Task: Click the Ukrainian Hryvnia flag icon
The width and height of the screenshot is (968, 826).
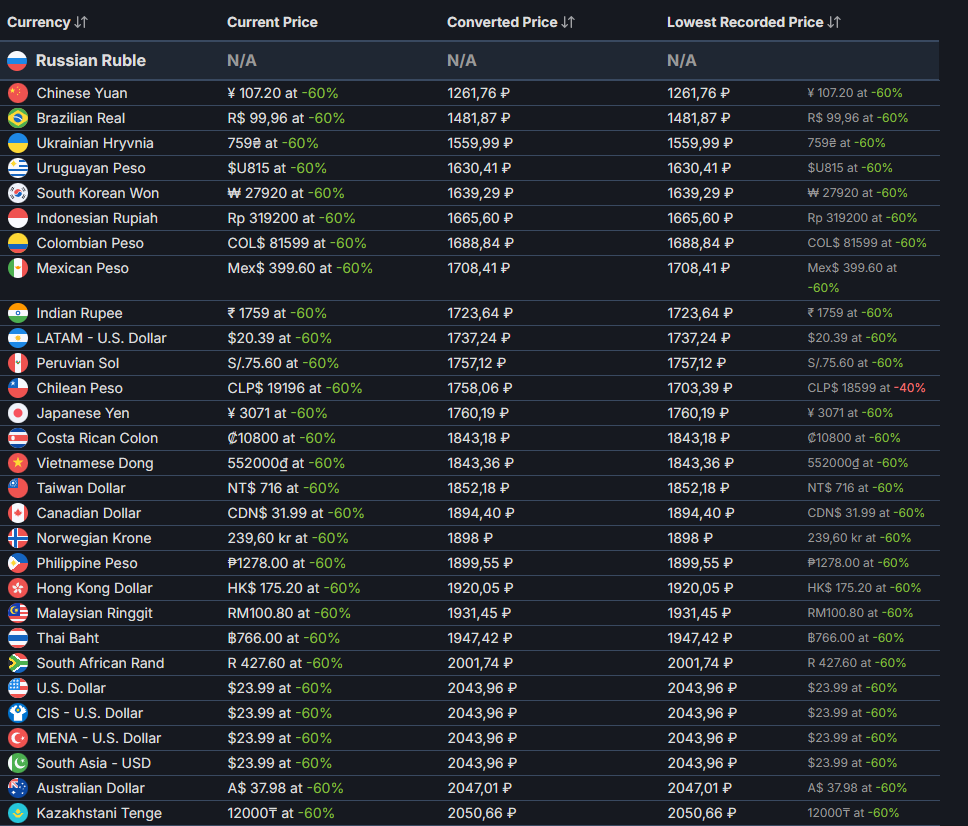Action: click(18, 143)
